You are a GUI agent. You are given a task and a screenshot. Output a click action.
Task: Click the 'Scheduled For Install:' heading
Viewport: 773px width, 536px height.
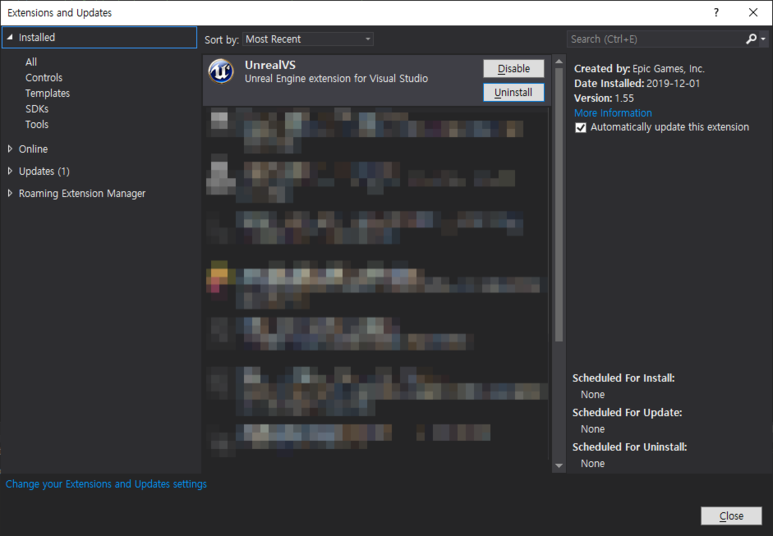coord(624,378)
